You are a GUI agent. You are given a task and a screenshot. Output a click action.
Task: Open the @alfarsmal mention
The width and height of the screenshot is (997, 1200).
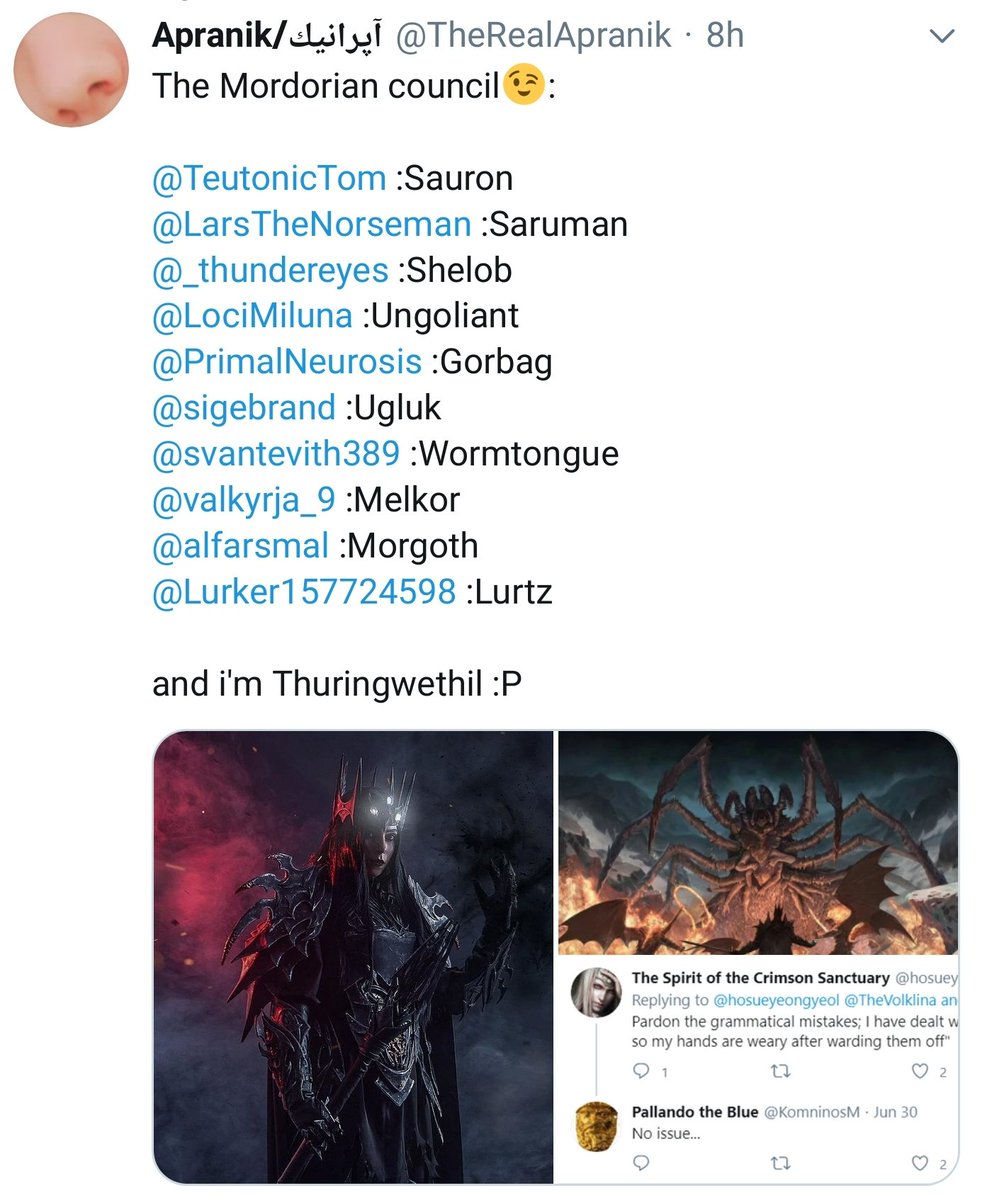[x=240, y=546]
